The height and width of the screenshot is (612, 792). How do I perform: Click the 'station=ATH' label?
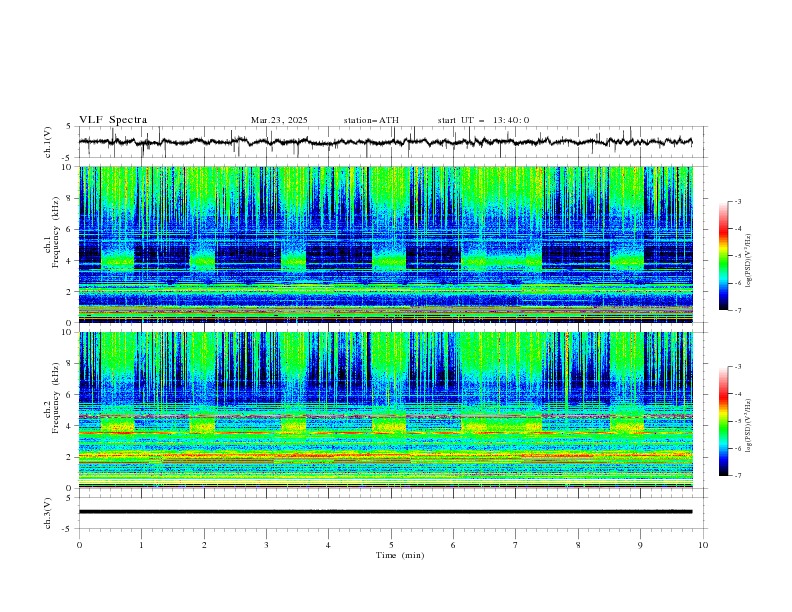(371, 120)
